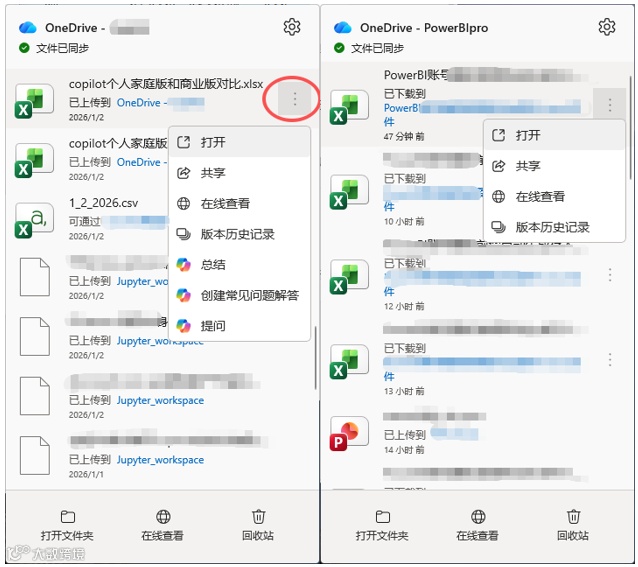Click 打开文件夹 button in left panel
Viewport: 638px width, 567px height.
point(67,526)
